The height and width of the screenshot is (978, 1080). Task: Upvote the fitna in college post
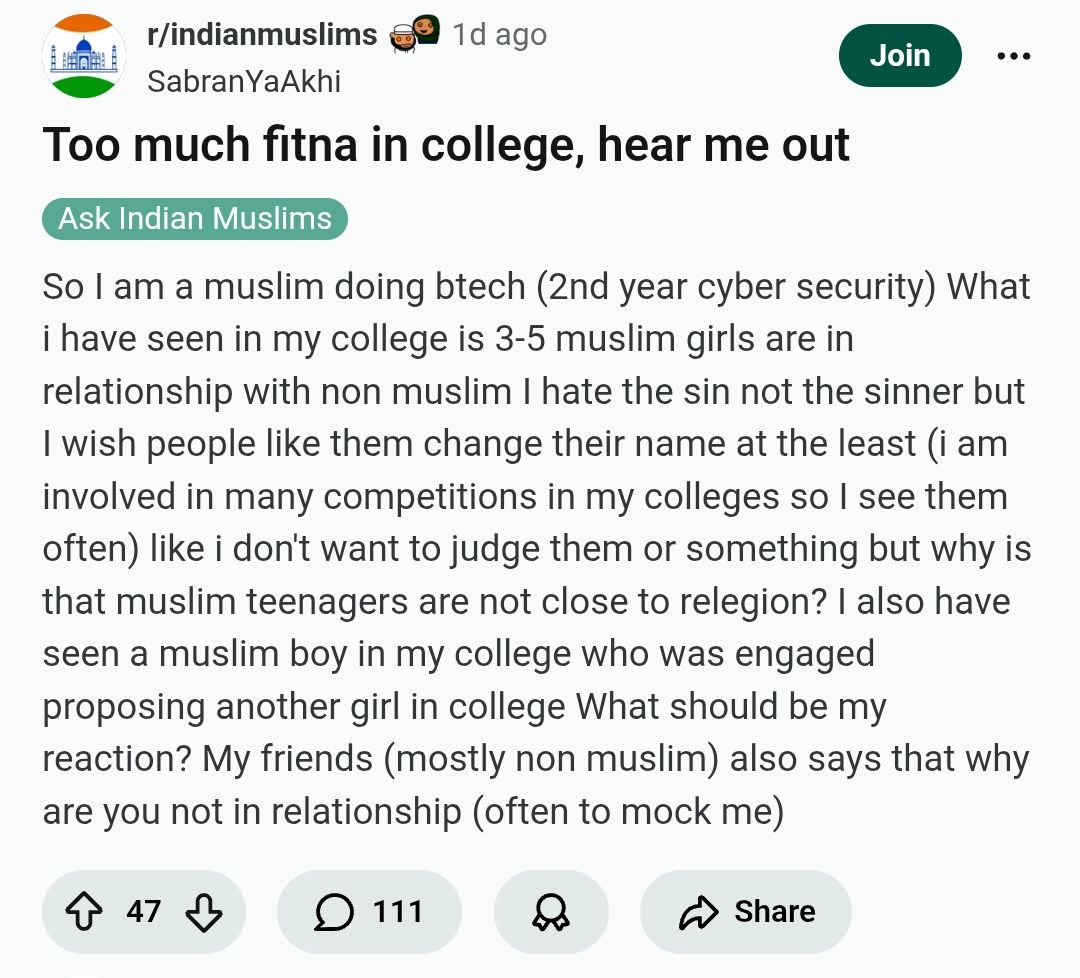pos(82,911)
